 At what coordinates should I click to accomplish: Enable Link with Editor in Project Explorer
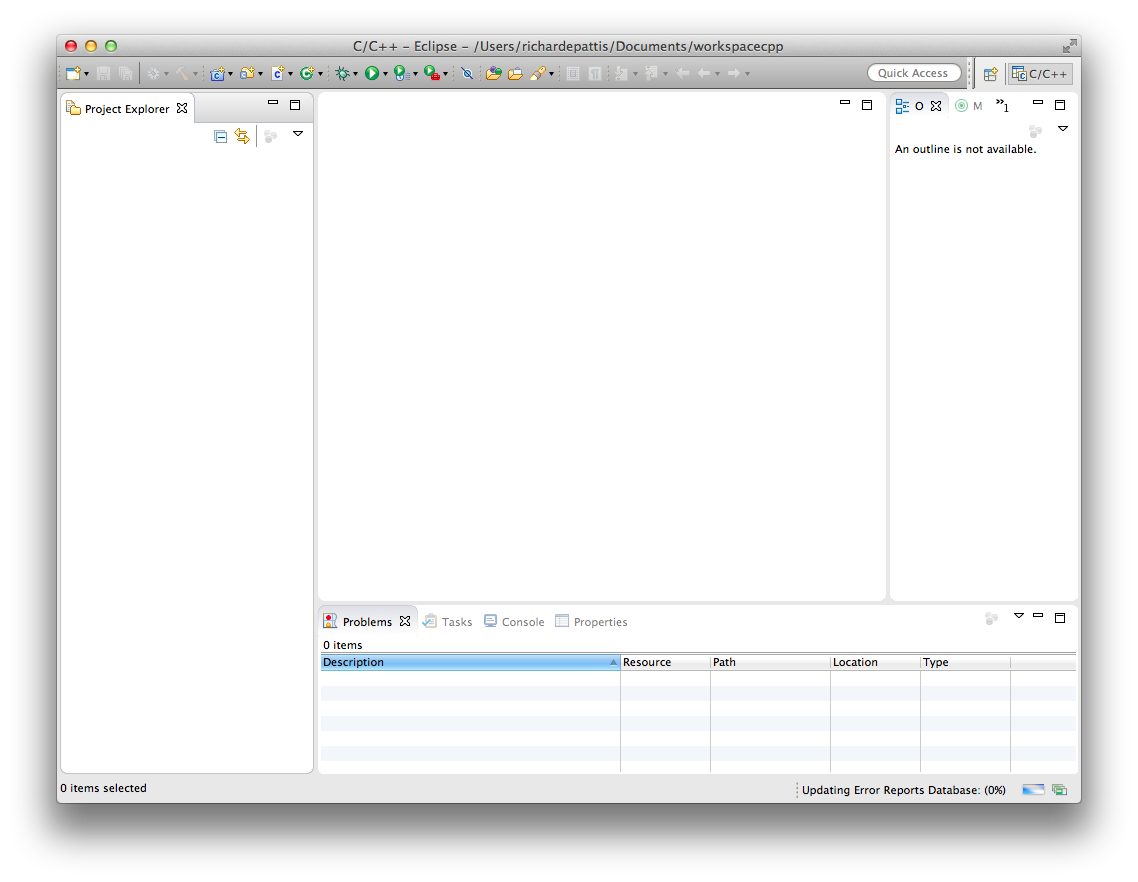(243, 136)
